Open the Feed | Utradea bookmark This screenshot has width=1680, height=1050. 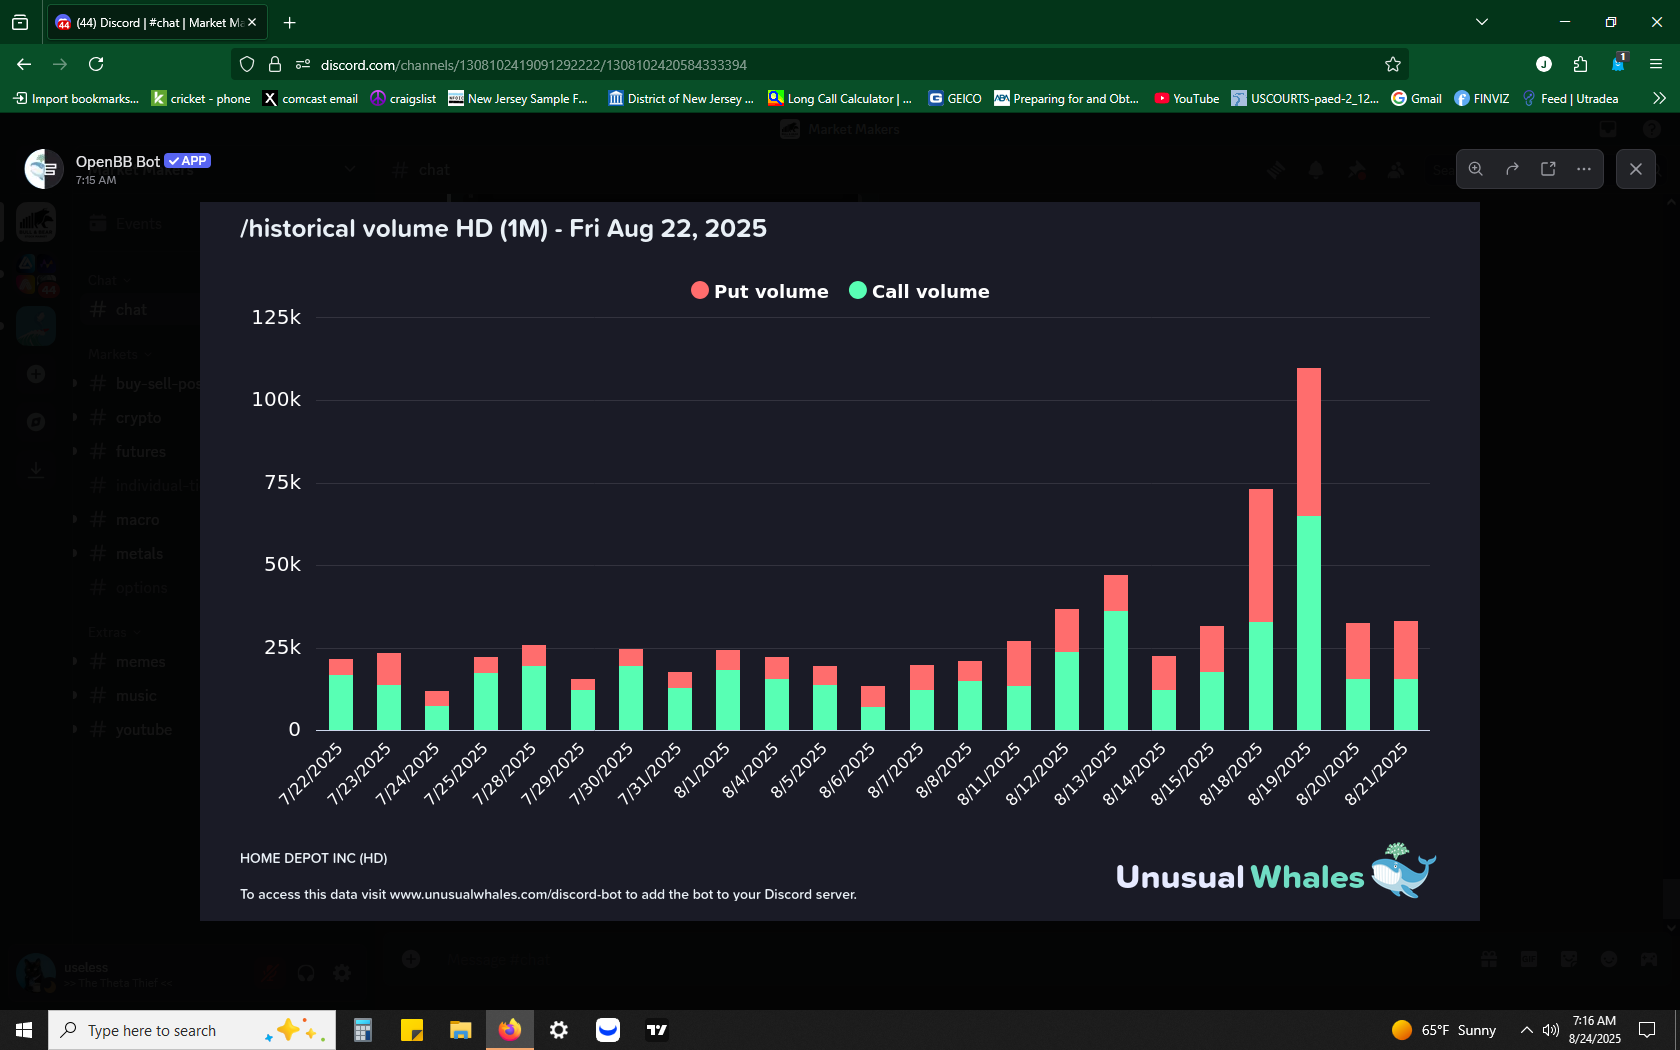coord(1570,98)
